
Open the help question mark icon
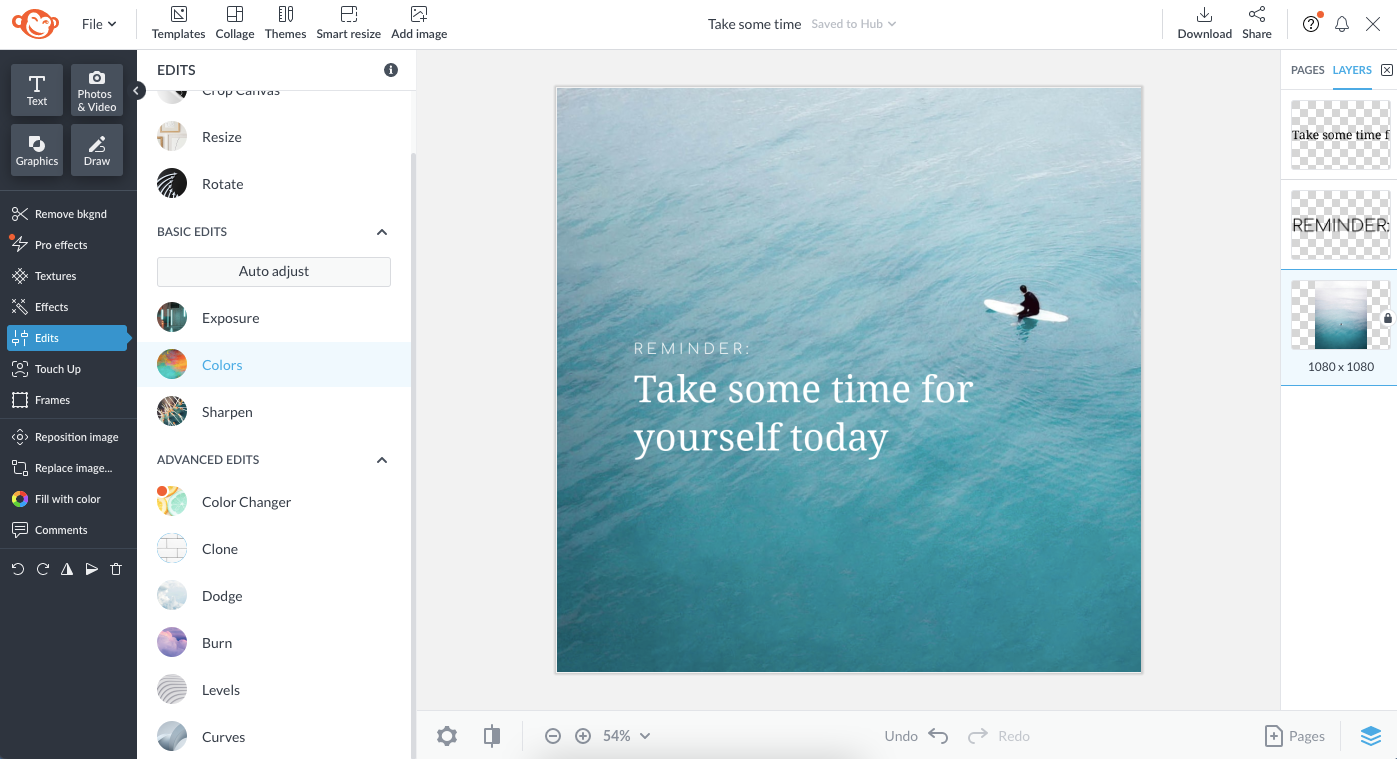[1311, 24]
